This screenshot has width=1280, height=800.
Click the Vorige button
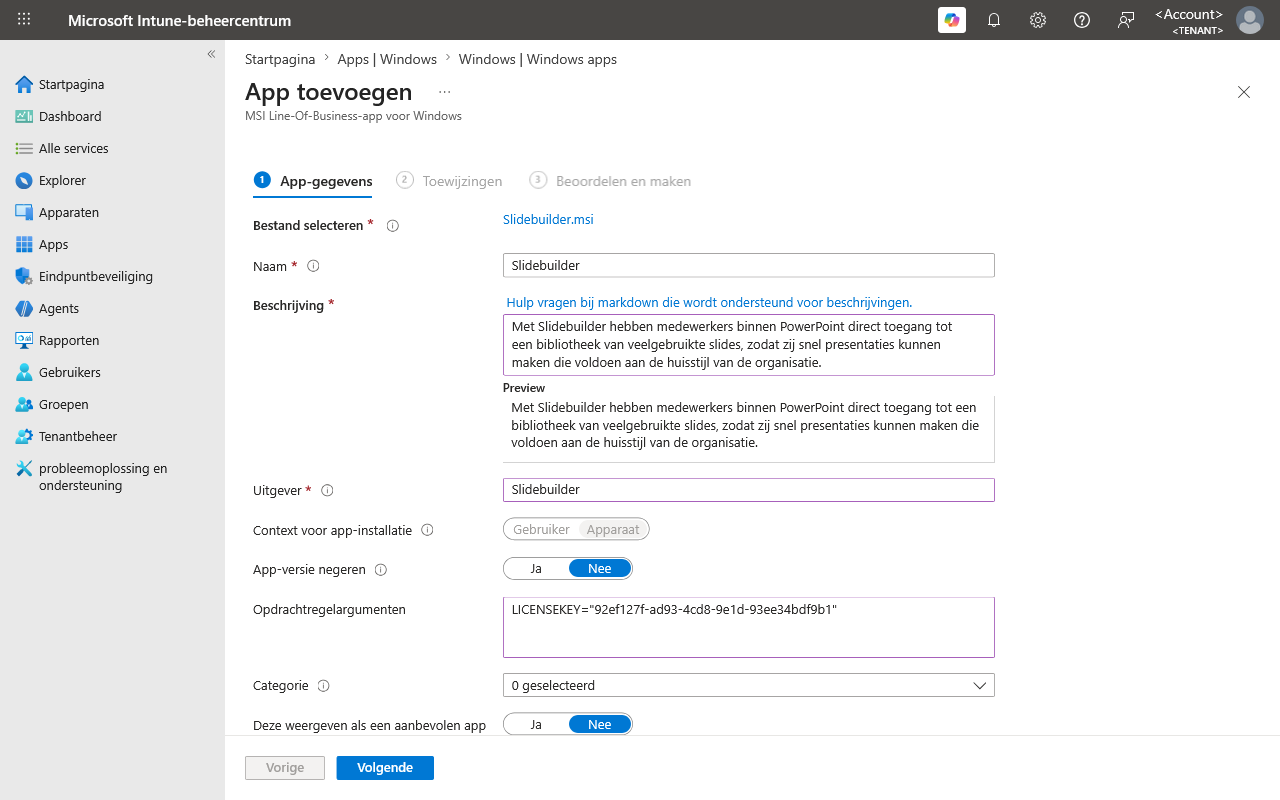[x=285, y=768]
